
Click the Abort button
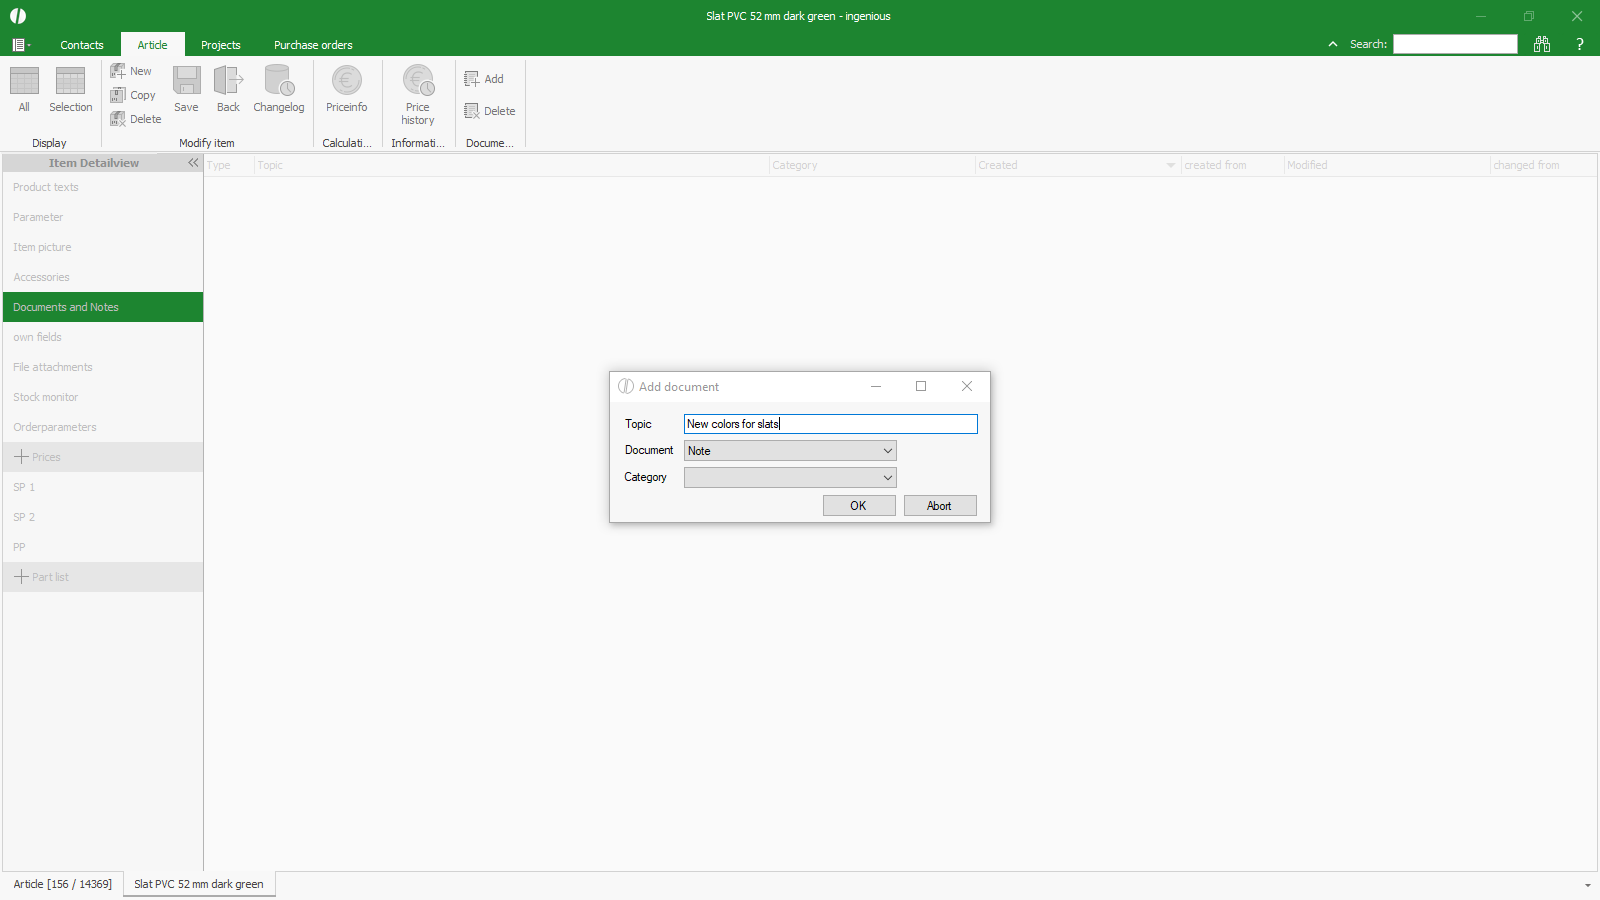[939, 506]
